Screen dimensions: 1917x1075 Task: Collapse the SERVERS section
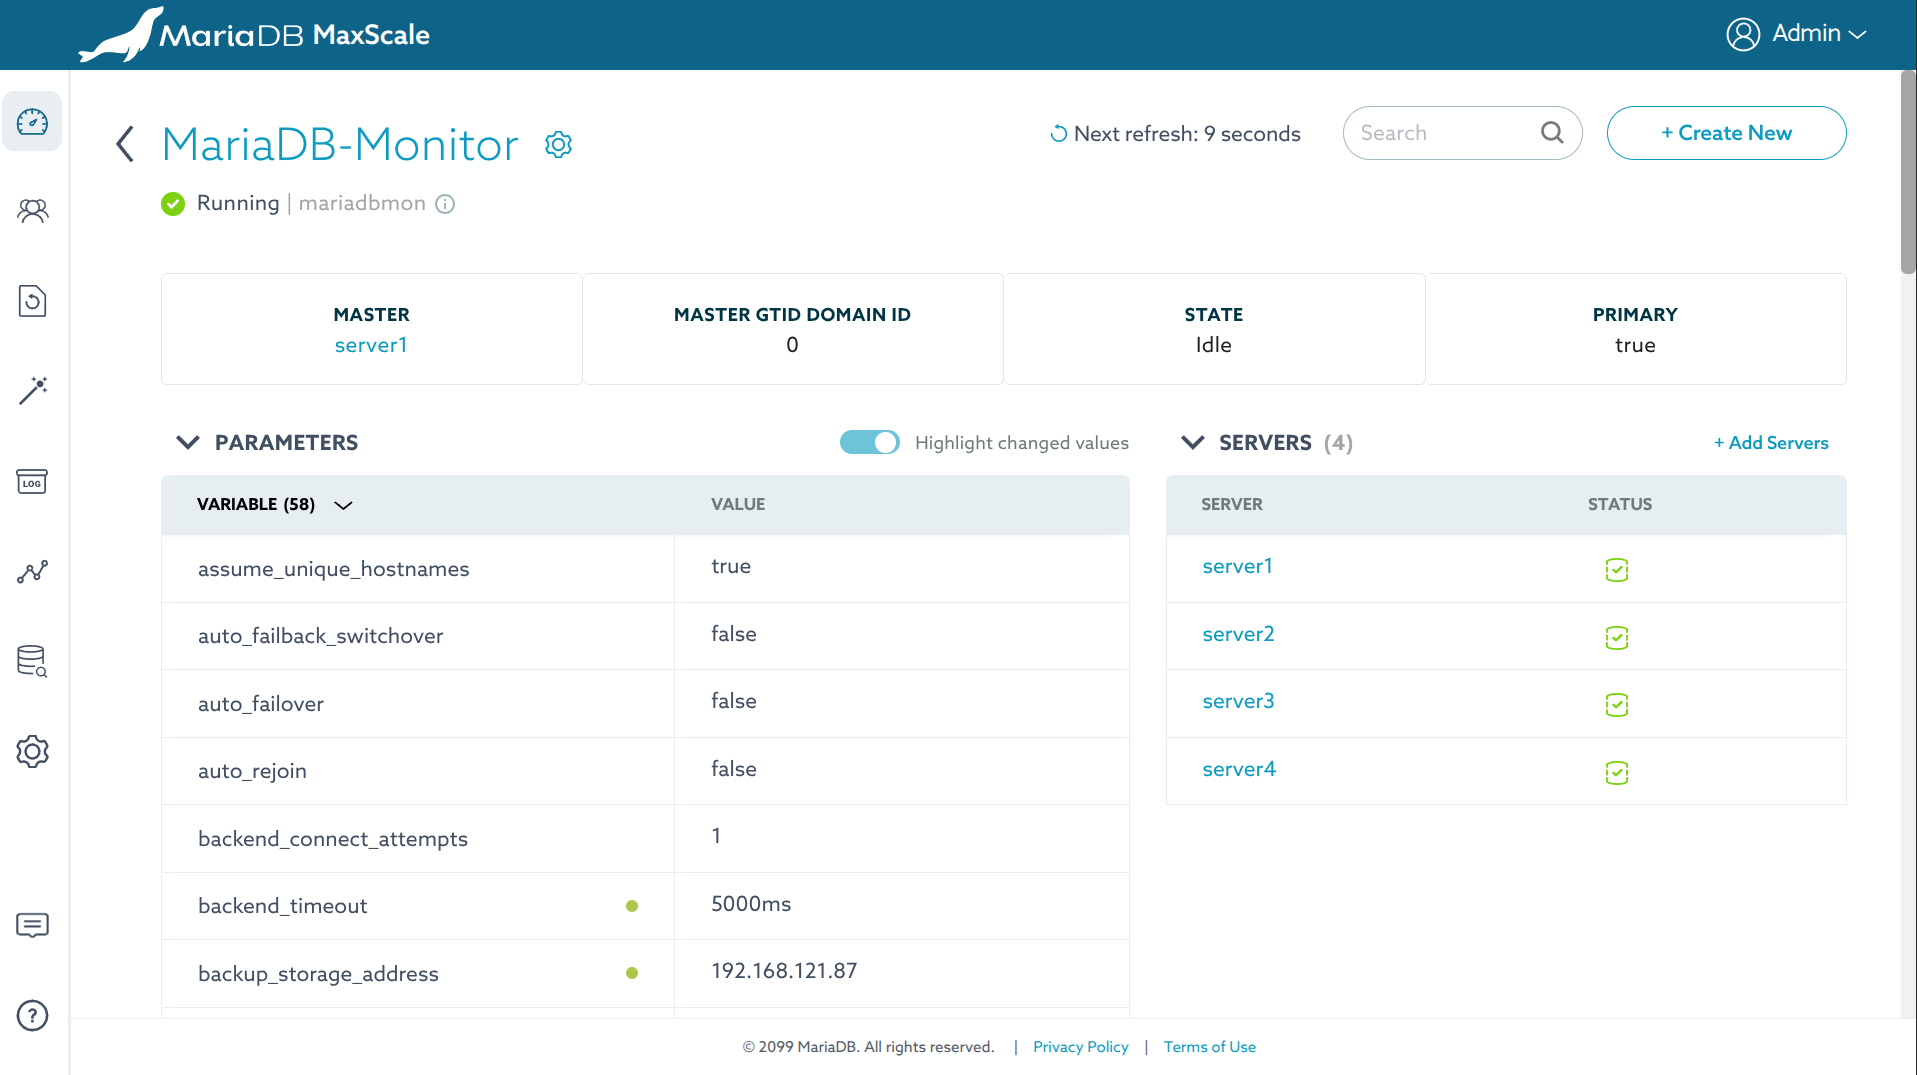[x=1192, y=442]
